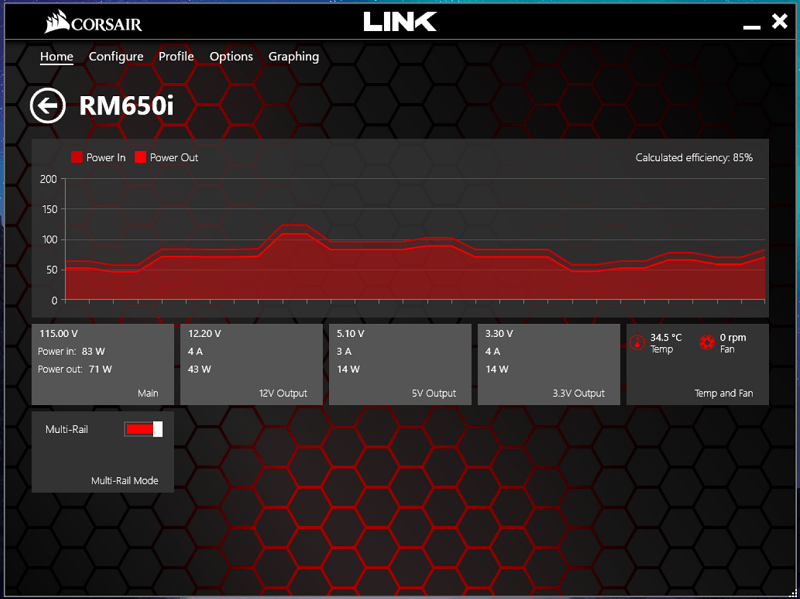800x599 pixels.
Task: Click the Power Out legend label
Action: click(174, 158)
